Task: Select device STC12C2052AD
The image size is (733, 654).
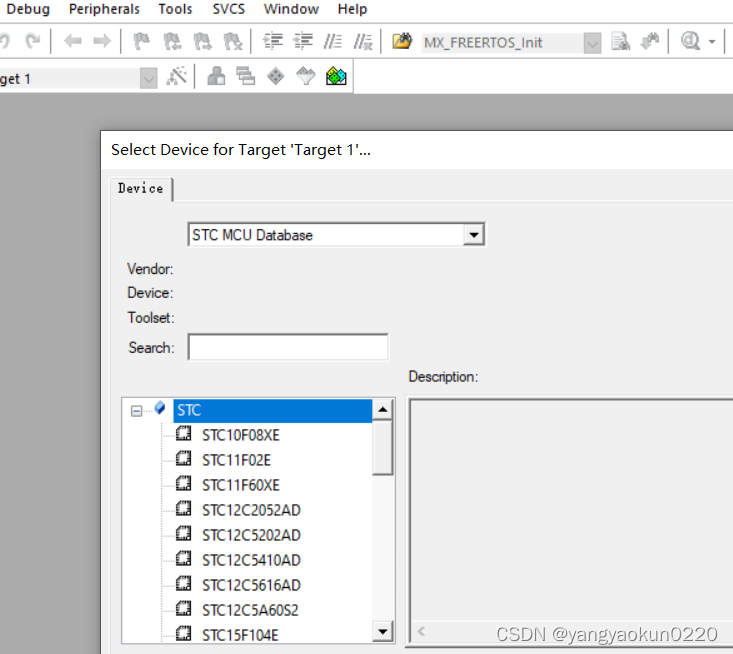Action: (251, 510)
